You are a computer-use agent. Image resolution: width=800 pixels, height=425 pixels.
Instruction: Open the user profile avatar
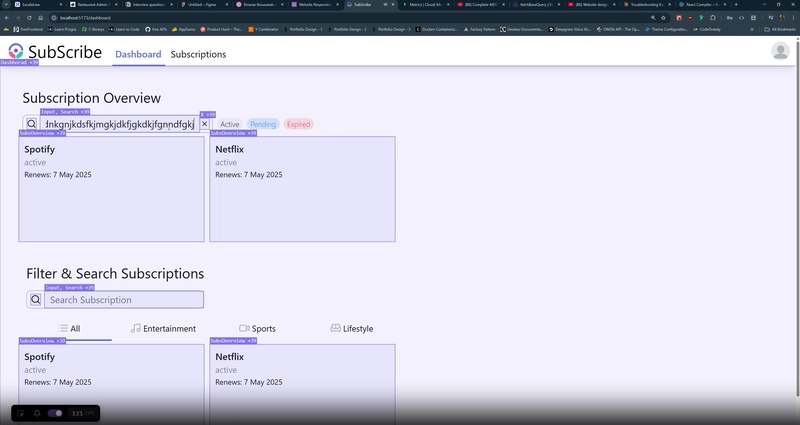[780, 51]
